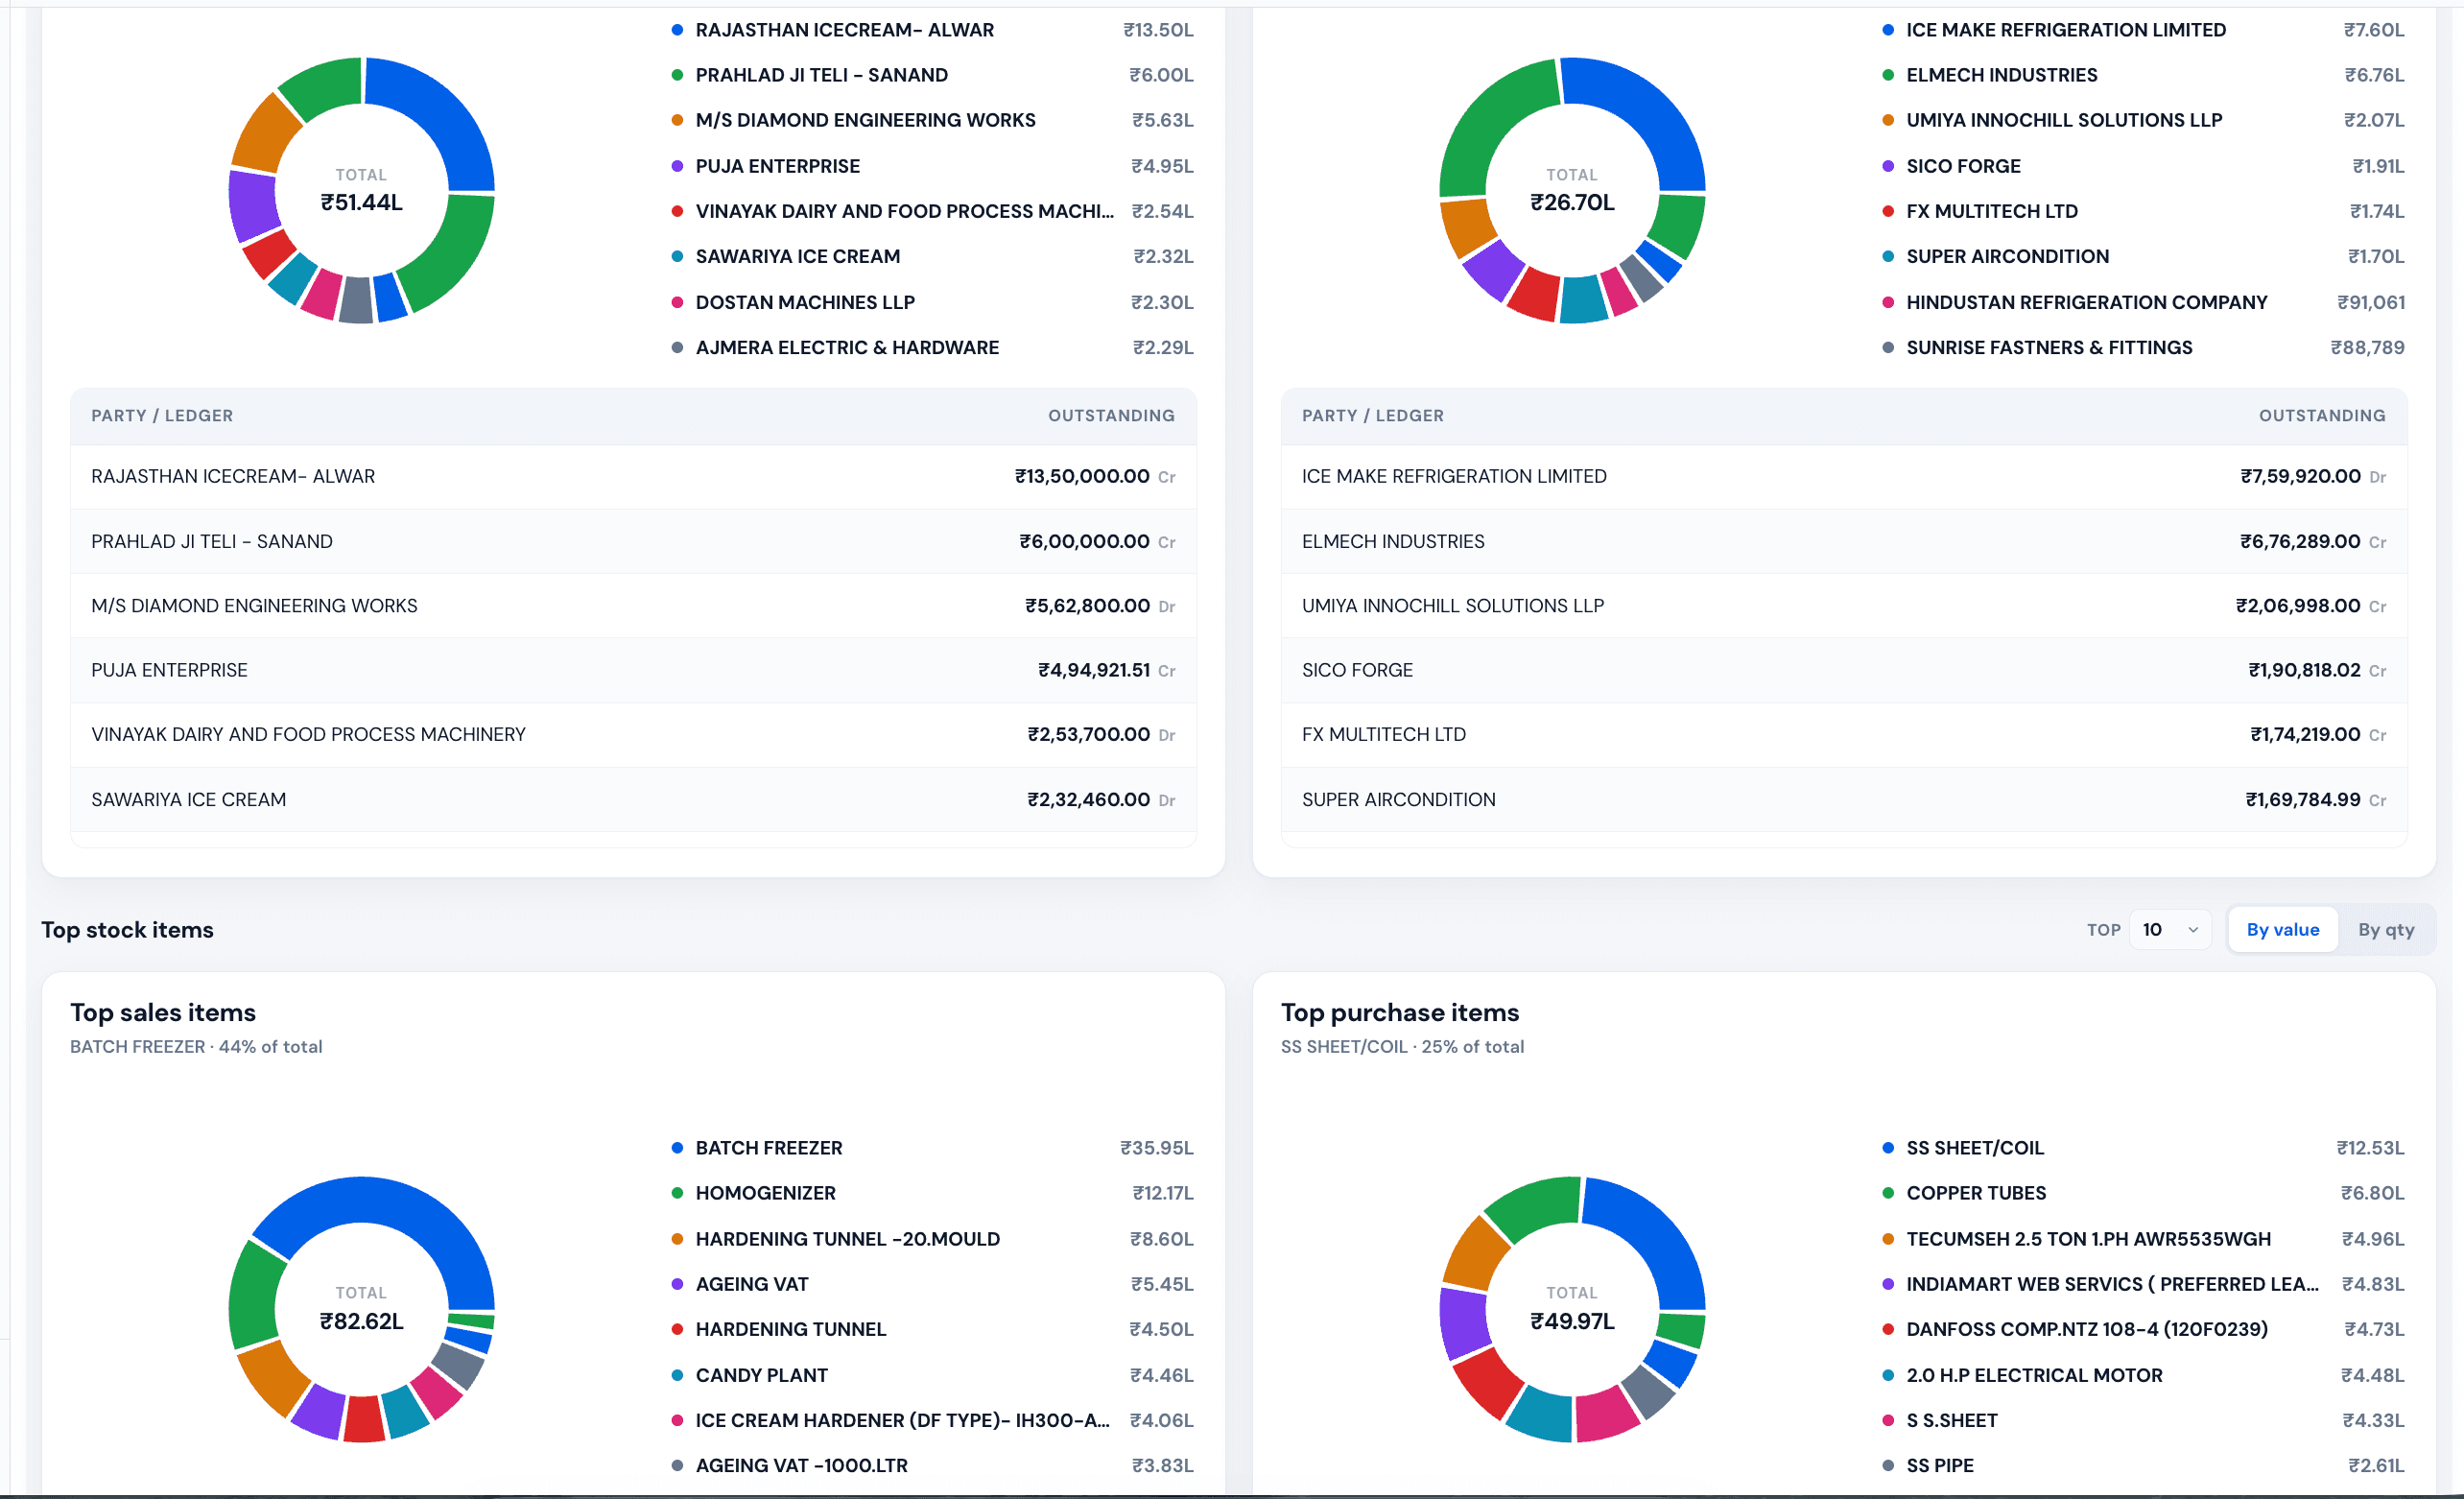Select the INDIAMART WEB SERVICS legend entry
2464x1499 pixels.
(2143, 1284)
